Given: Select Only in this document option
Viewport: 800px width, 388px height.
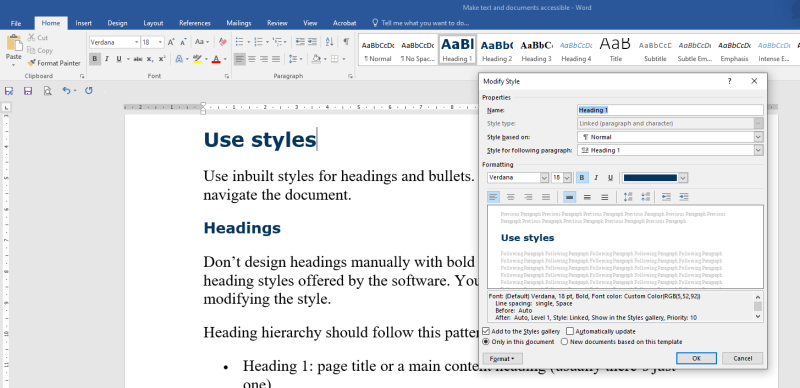Looking at the screenshot, I should click(x=485, y=342).
